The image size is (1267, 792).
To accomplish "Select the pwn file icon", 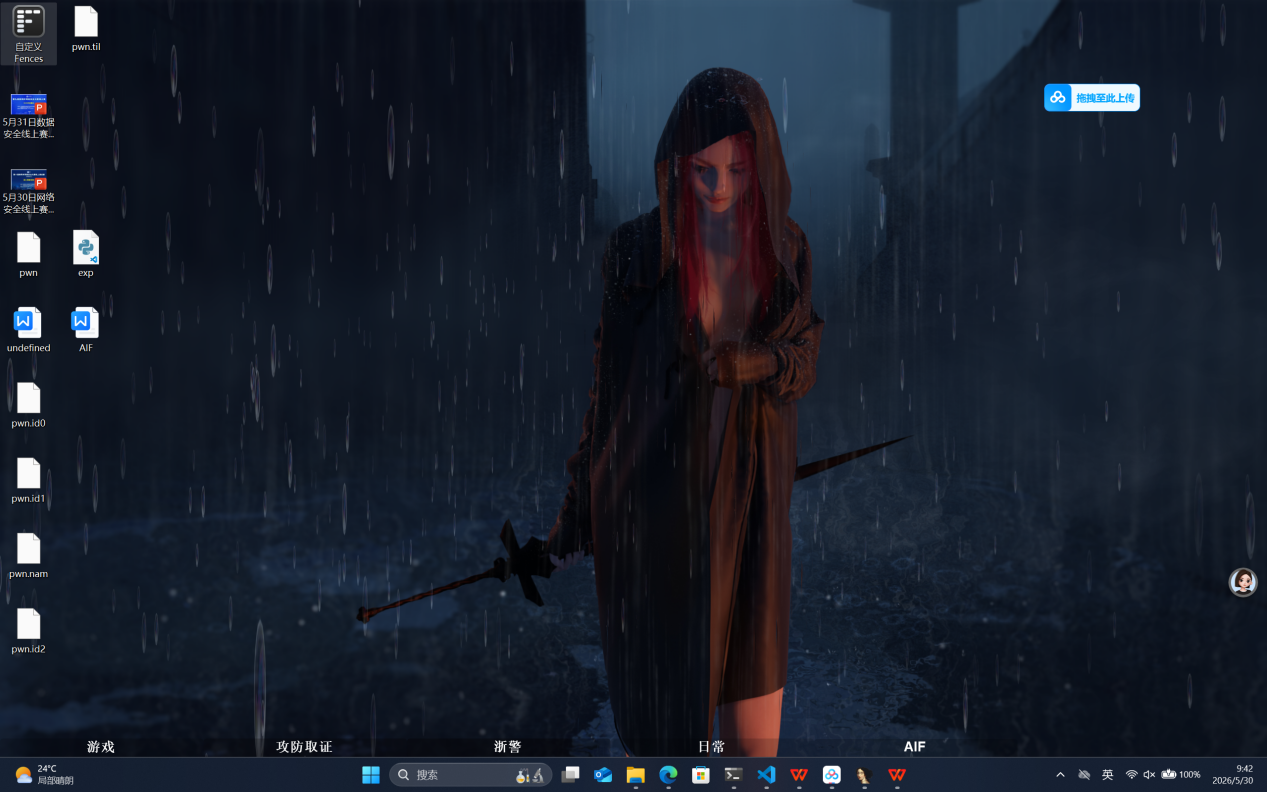I will (28, 255).
